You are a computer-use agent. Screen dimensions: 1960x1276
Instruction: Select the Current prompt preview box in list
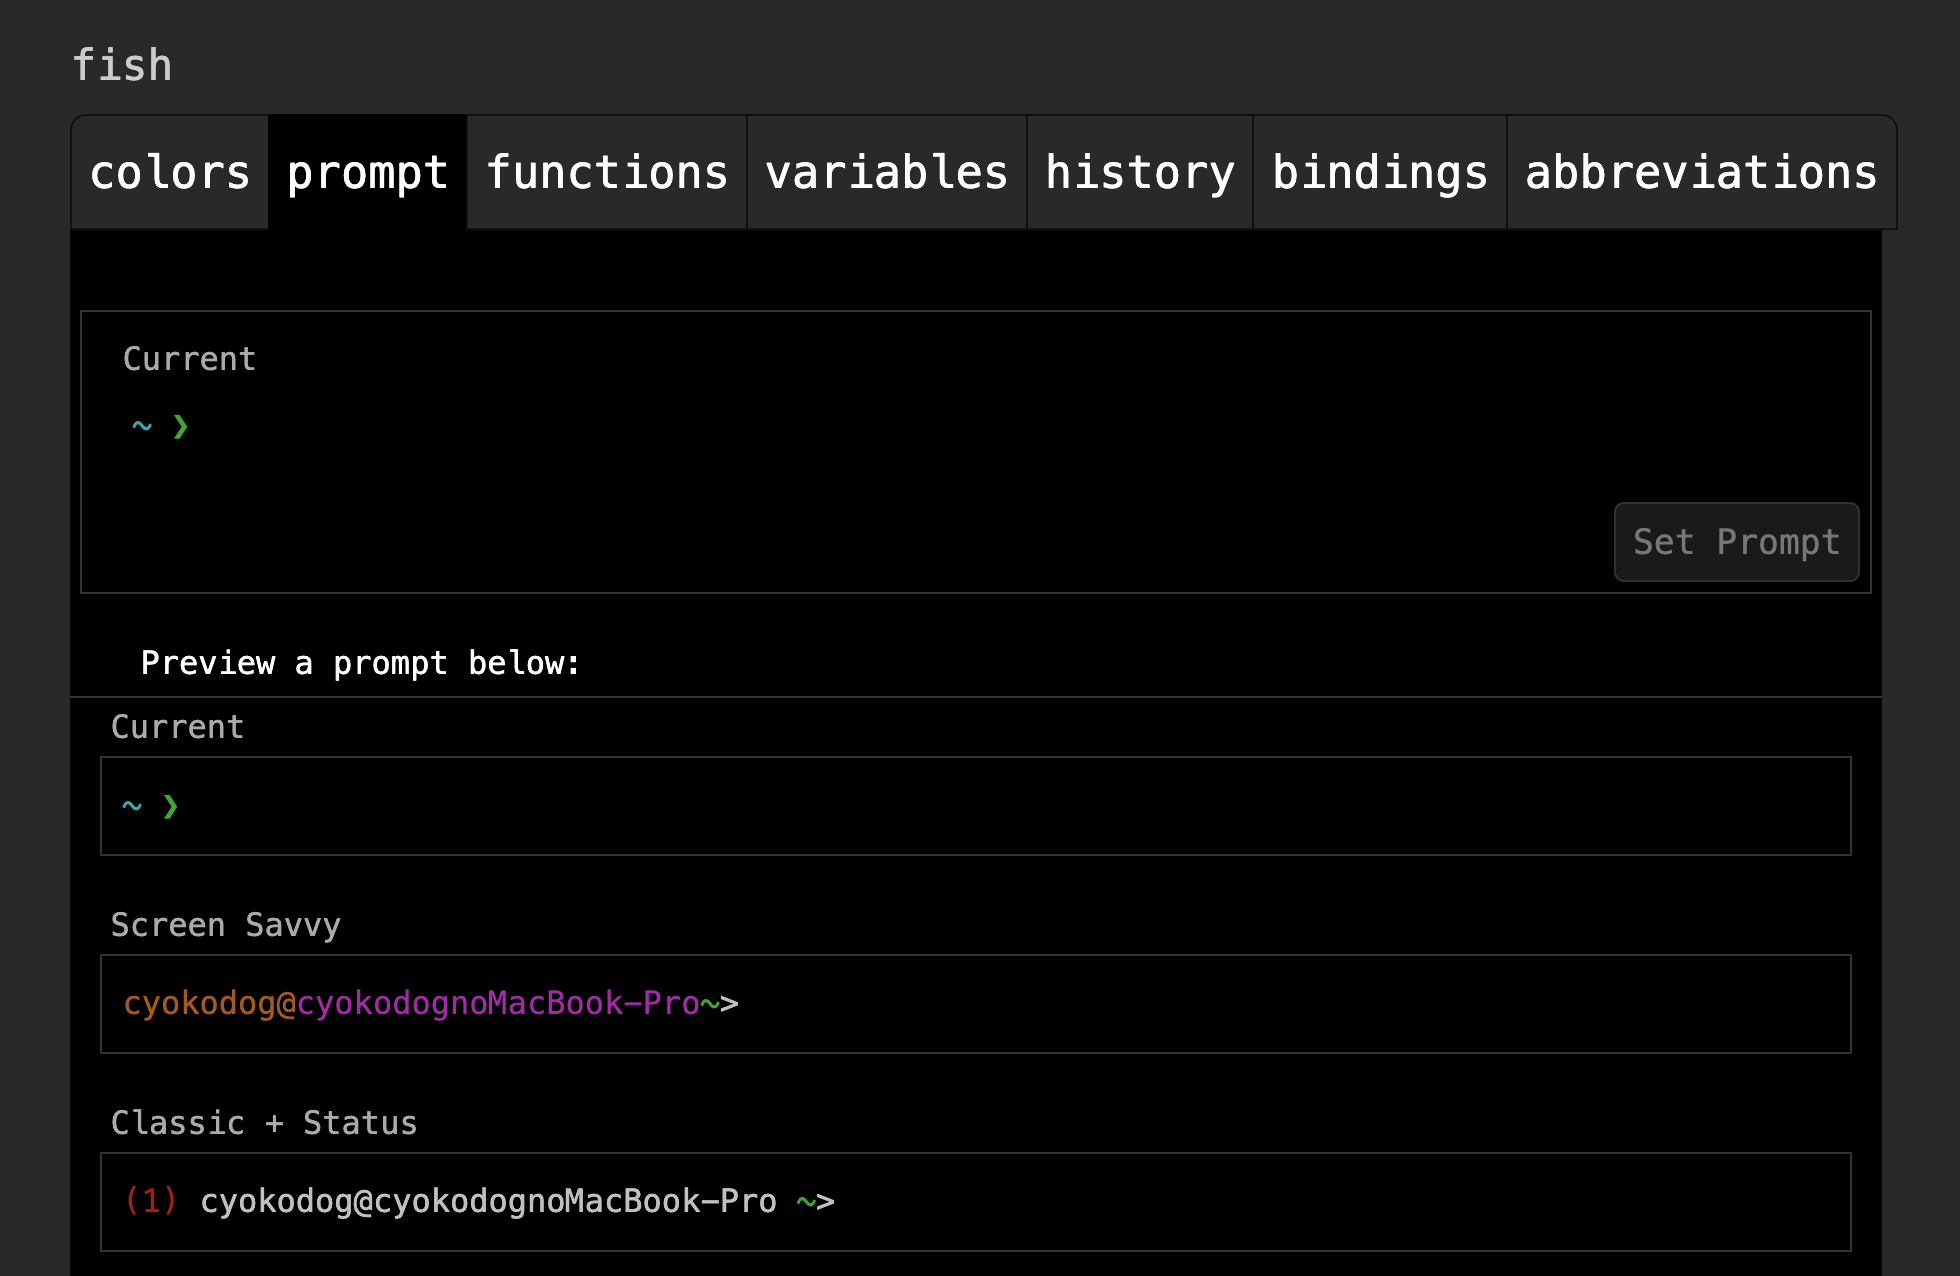pos(976,806)
